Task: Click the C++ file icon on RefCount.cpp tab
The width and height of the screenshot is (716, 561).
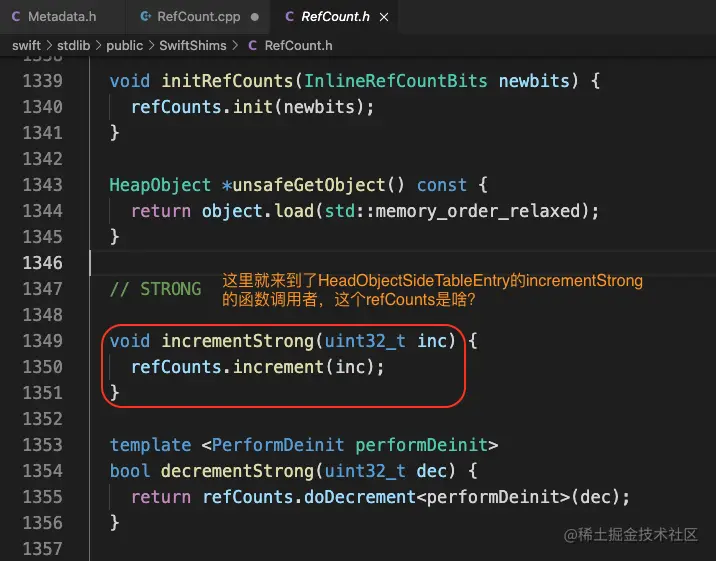Action: pos(145,17)
